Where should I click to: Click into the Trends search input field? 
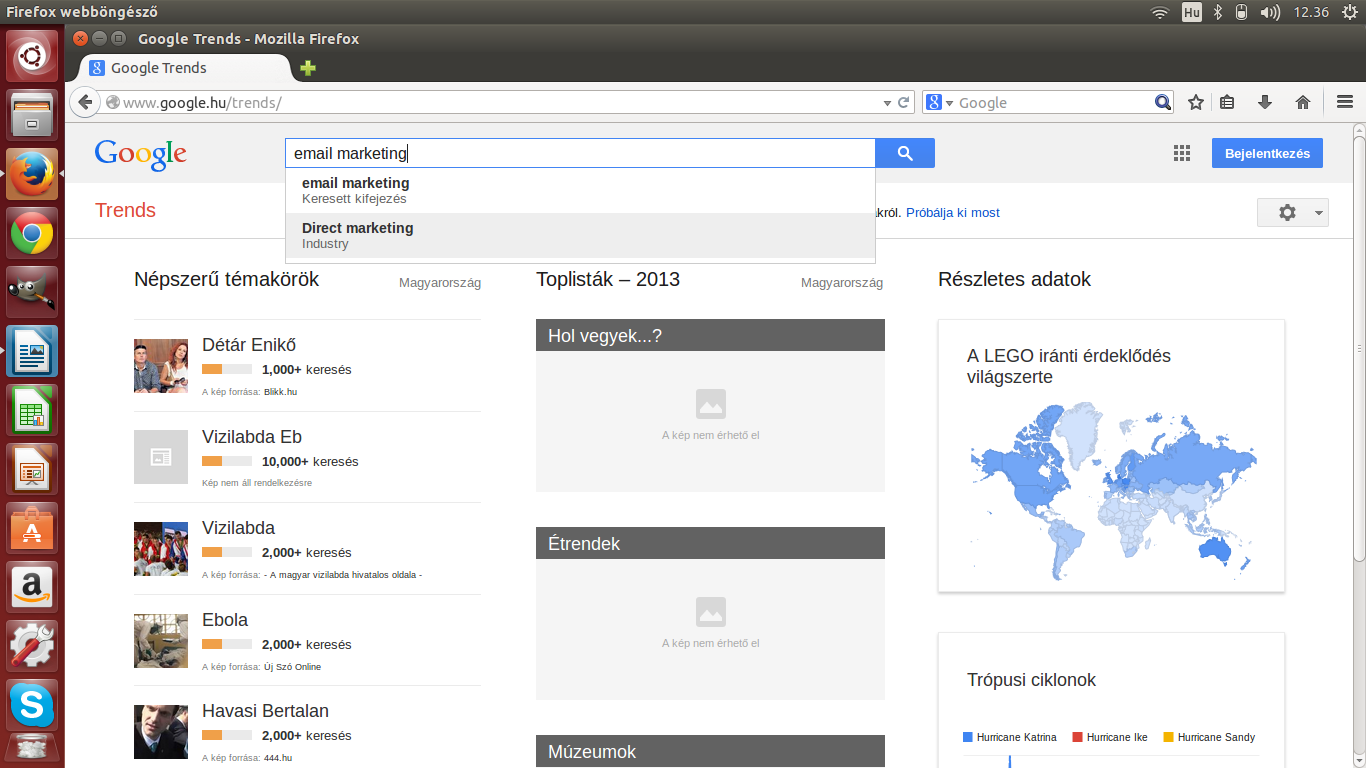click(580, 153)
